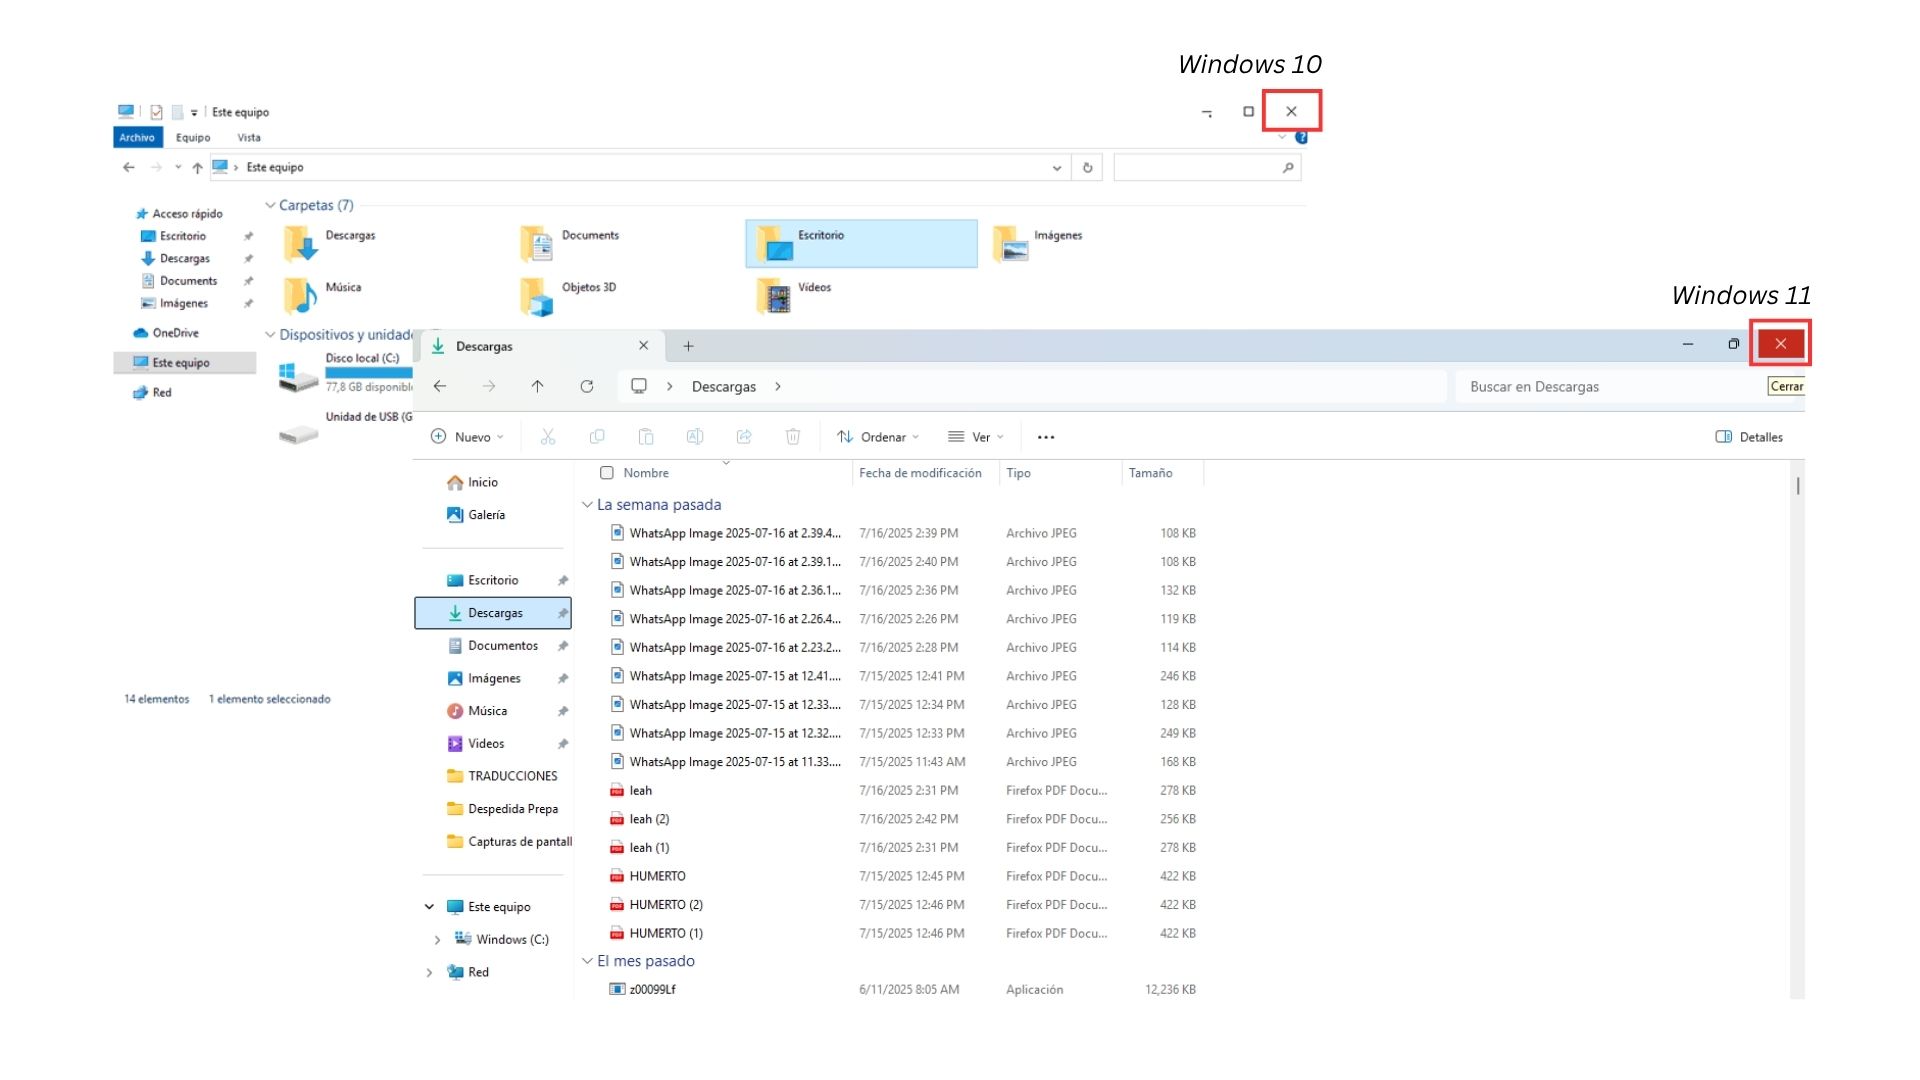The image size is (1920, 1080).
Task: Click the delete trash icon
Action: (x=793, y=437)
